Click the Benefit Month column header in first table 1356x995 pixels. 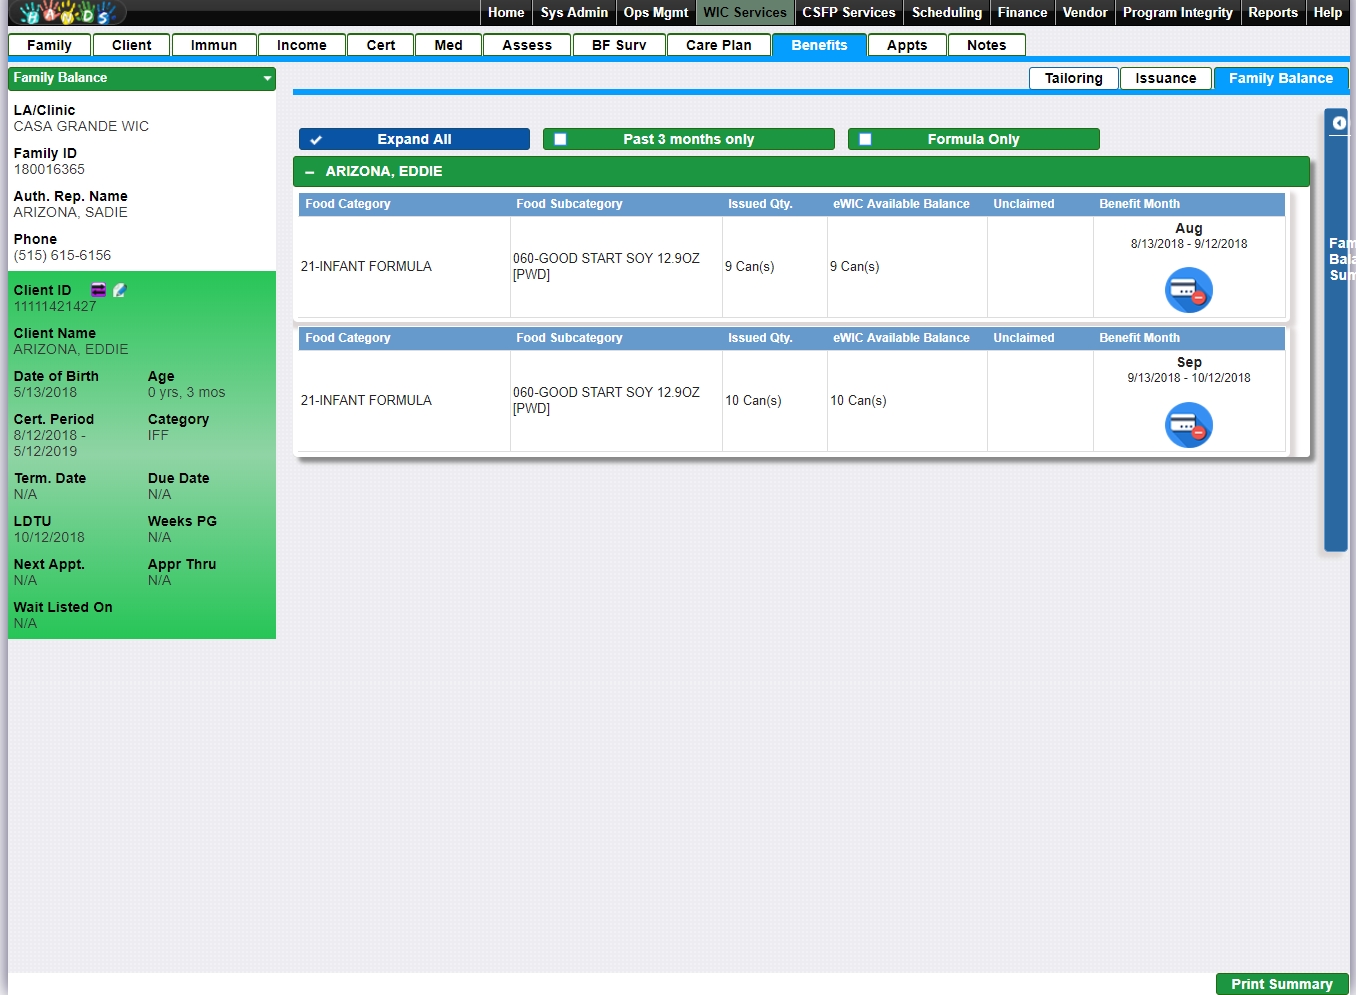(x=1139, y=204)
